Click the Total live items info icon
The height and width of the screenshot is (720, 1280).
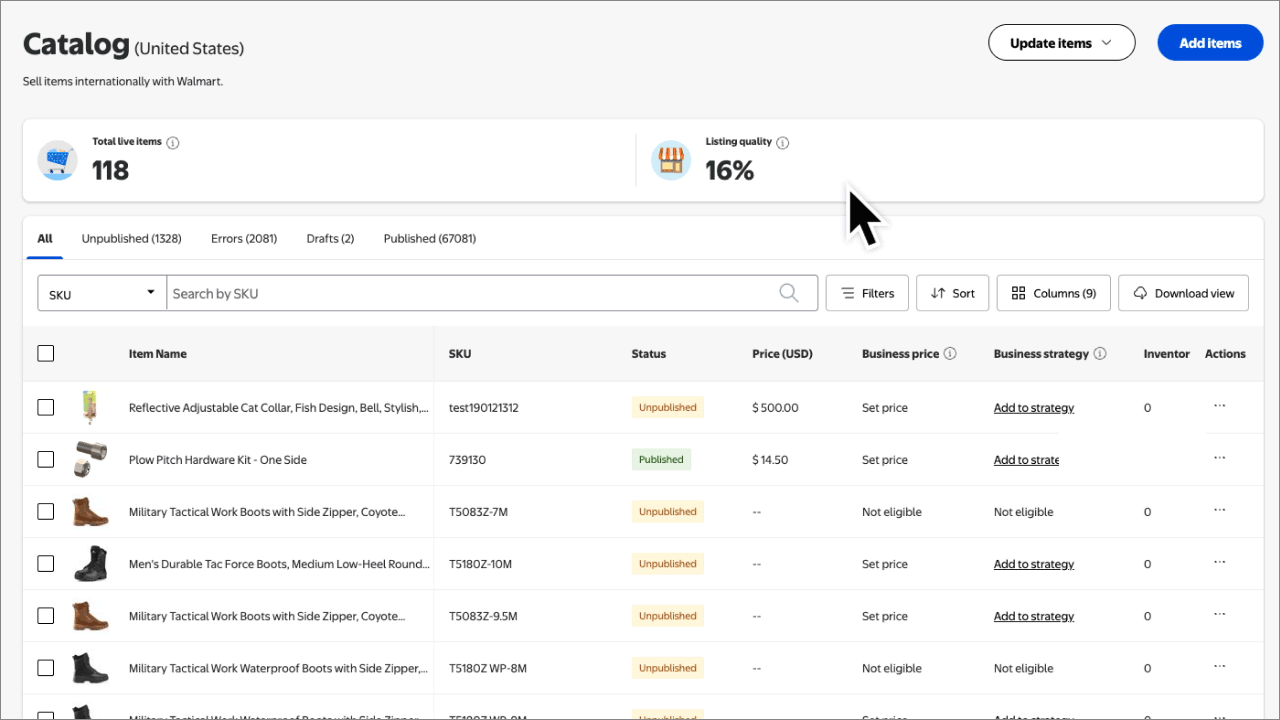point(173,142)
